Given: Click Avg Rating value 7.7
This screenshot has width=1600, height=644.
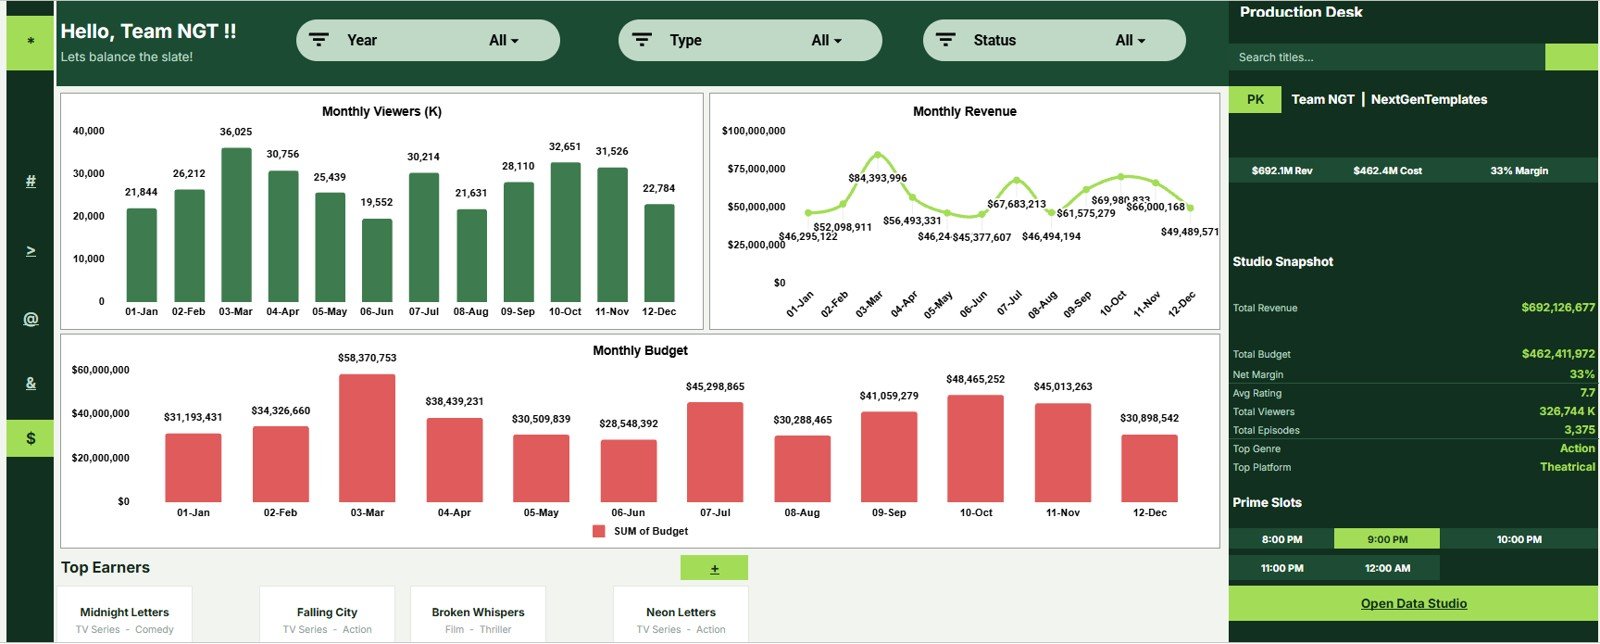Looking at the screenshot, I should (x=1588, y=393).
